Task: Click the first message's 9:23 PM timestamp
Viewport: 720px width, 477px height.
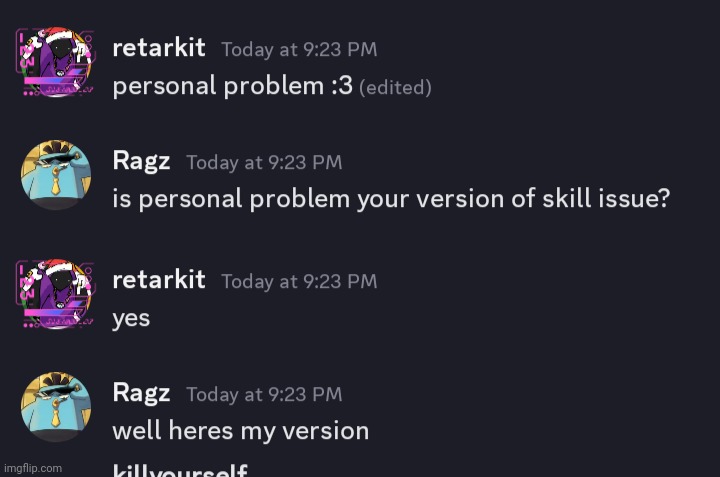Action: click(299, 49)
